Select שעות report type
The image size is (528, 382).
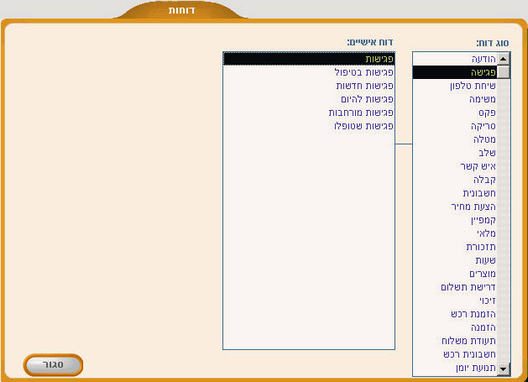[455, 260]
